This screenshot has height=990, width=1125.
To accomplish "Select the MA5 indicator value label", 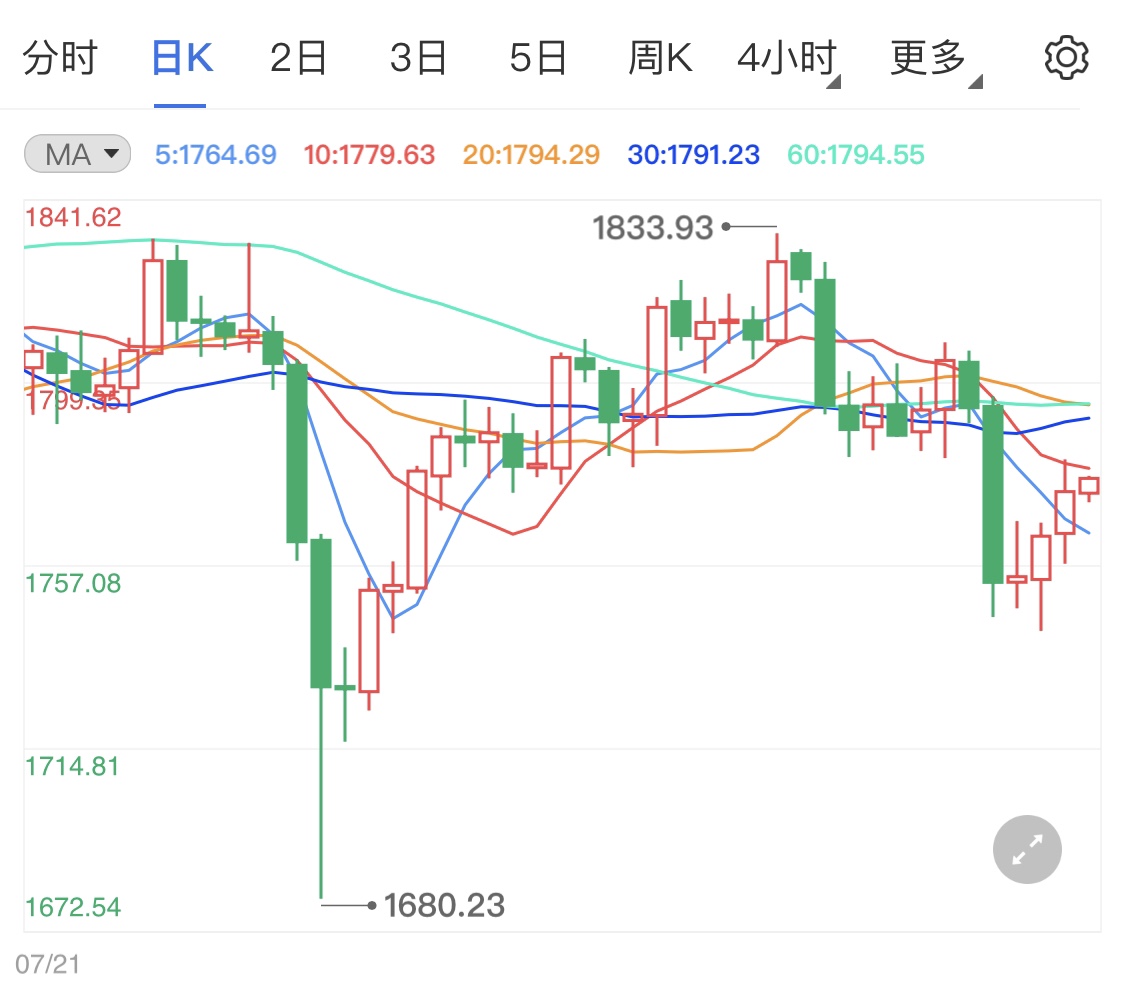I will (x=216, y=155).
